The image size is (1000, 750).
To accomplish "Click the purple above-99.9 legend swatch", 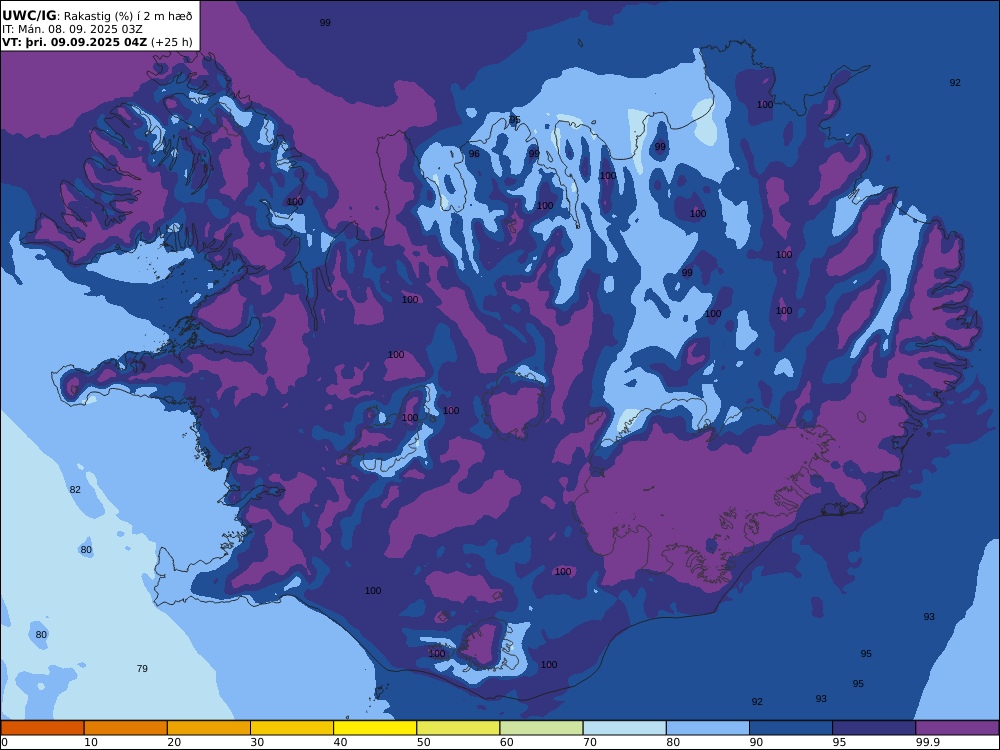I will 957,728.
